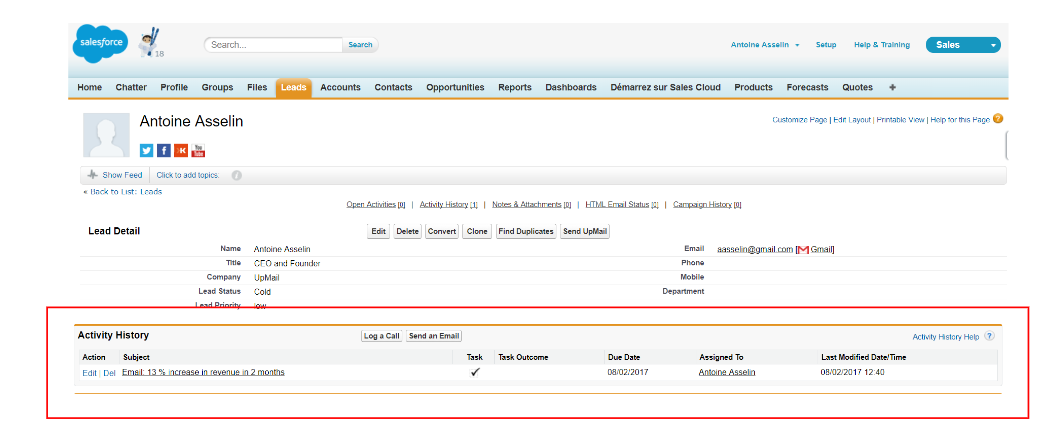
Task: Click the Search button
Action: 360,45
